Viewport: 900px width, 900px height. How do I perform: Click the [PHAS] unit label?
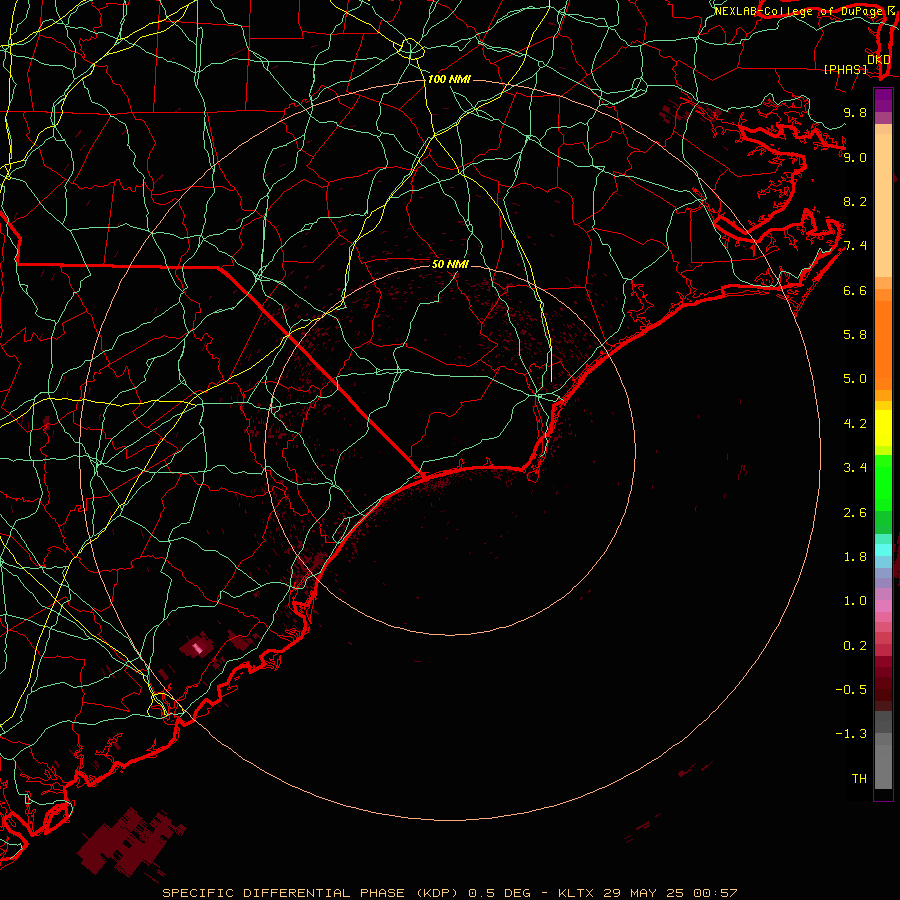click(x=845, y=69)
